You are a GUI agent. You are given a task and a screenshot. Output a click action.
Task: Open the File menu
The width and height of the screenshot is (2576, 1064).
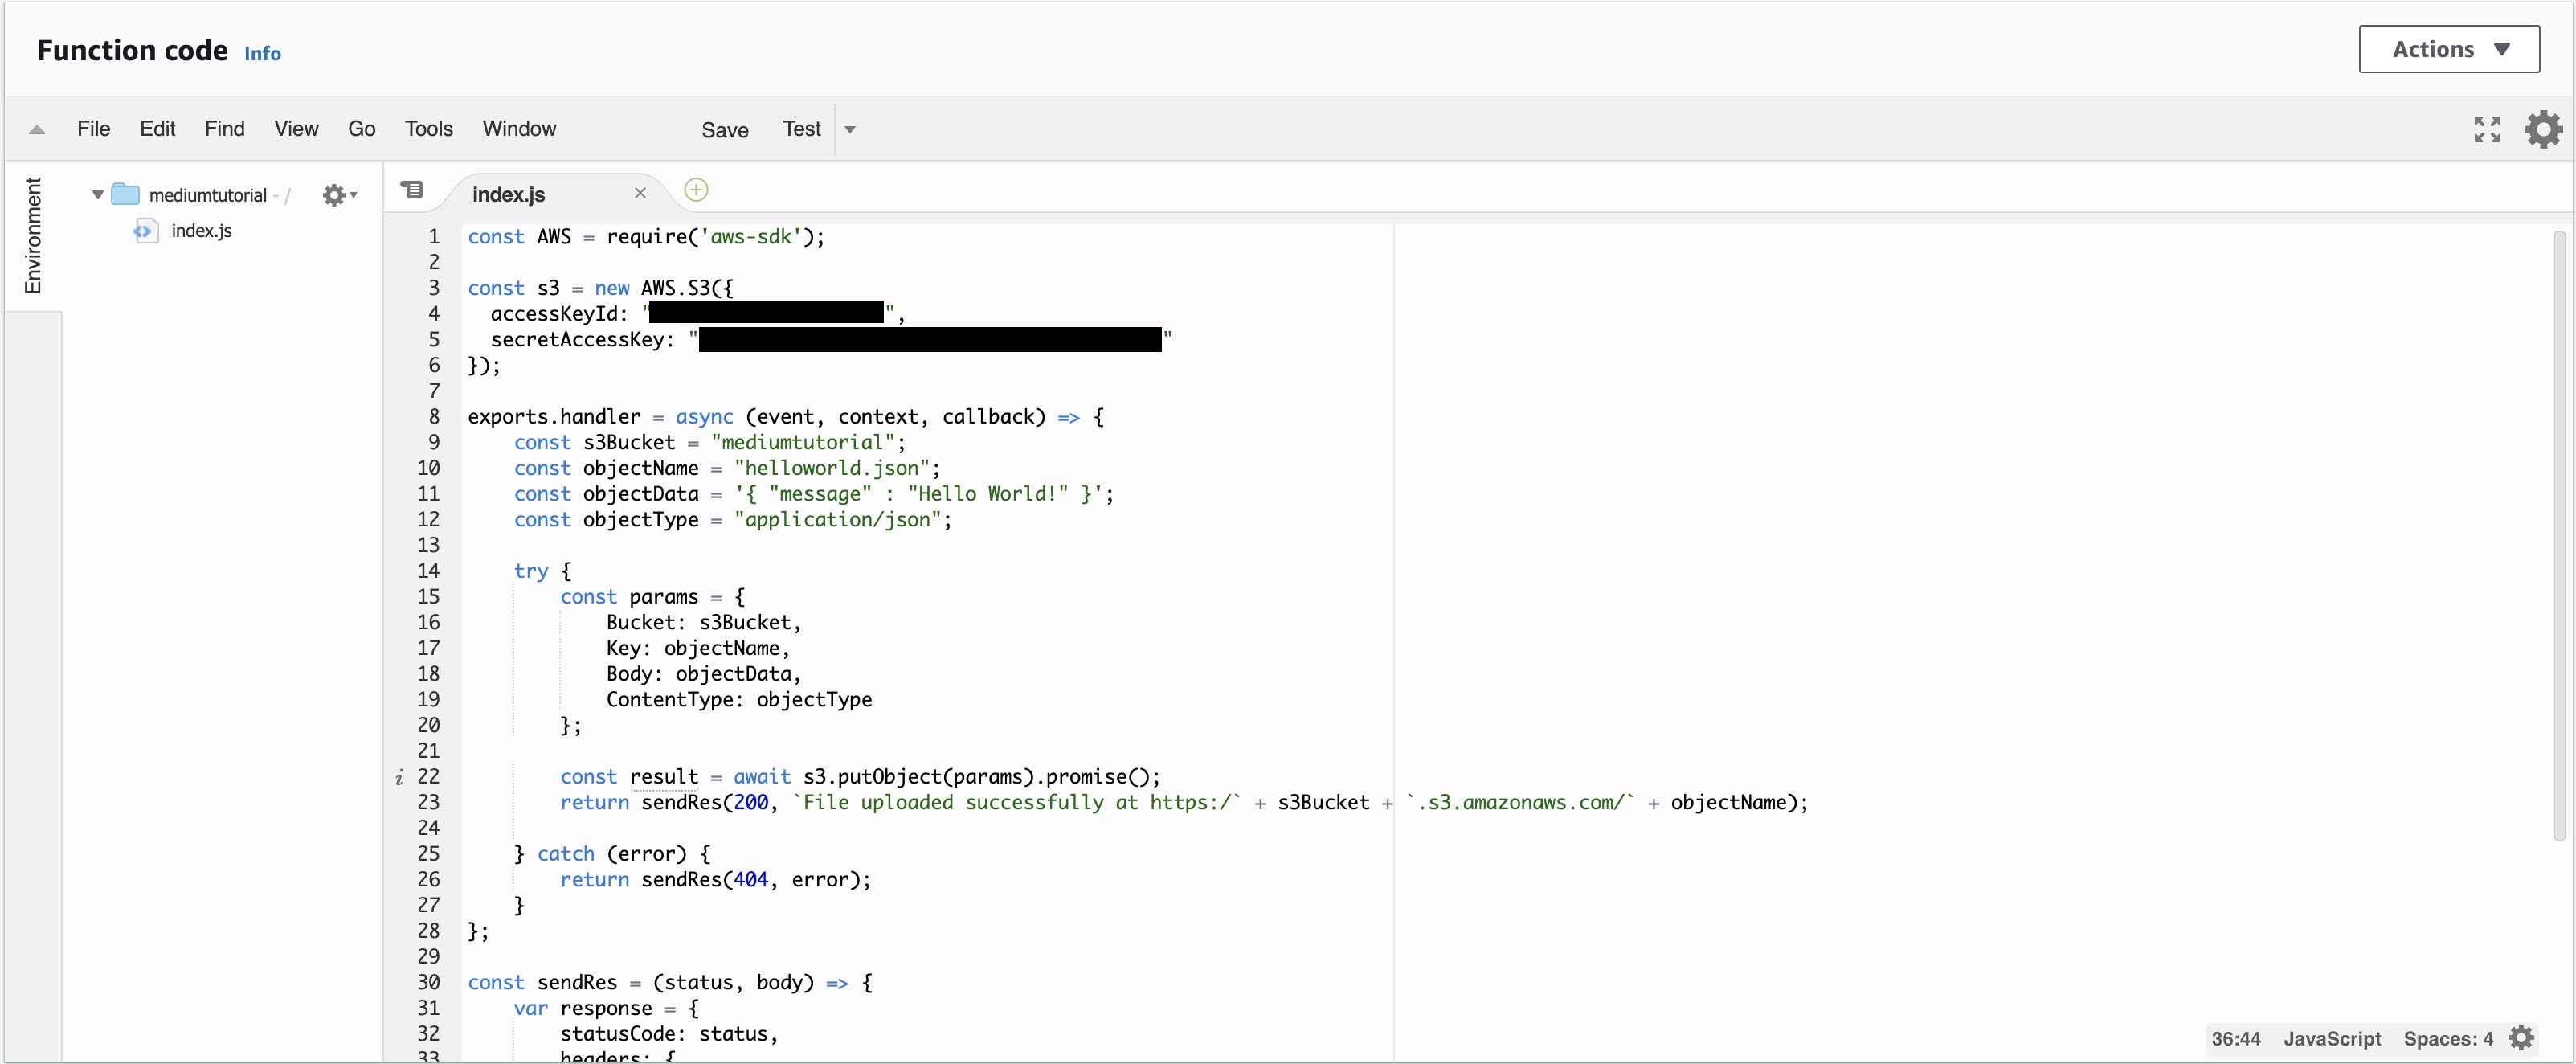tap(93, 129)
